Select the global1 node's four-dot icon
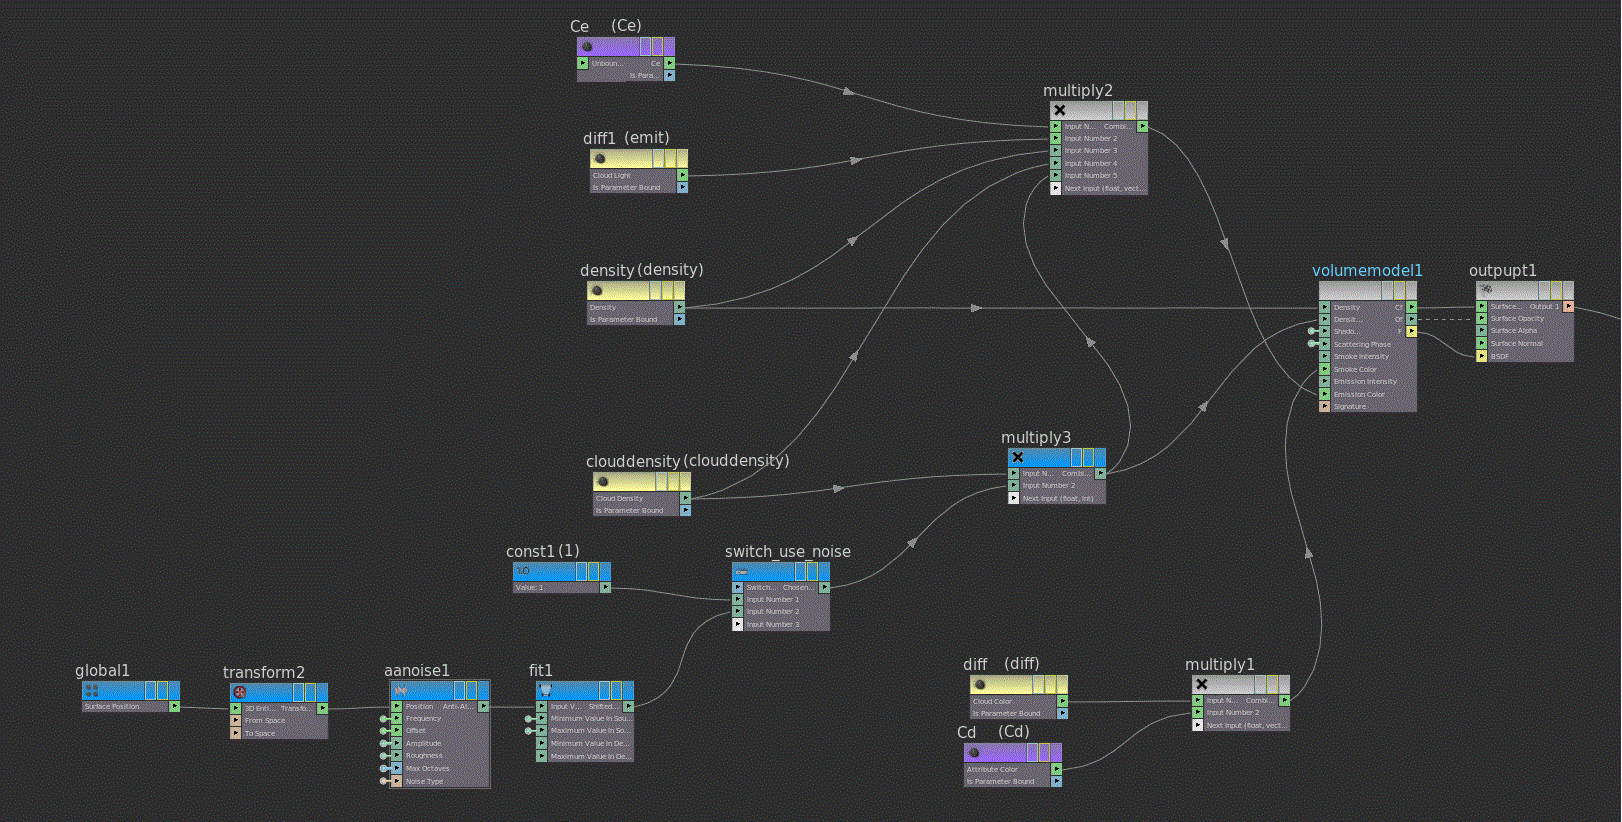The image size is (1622, 822). pyautogui.click(x=92, y=691)
